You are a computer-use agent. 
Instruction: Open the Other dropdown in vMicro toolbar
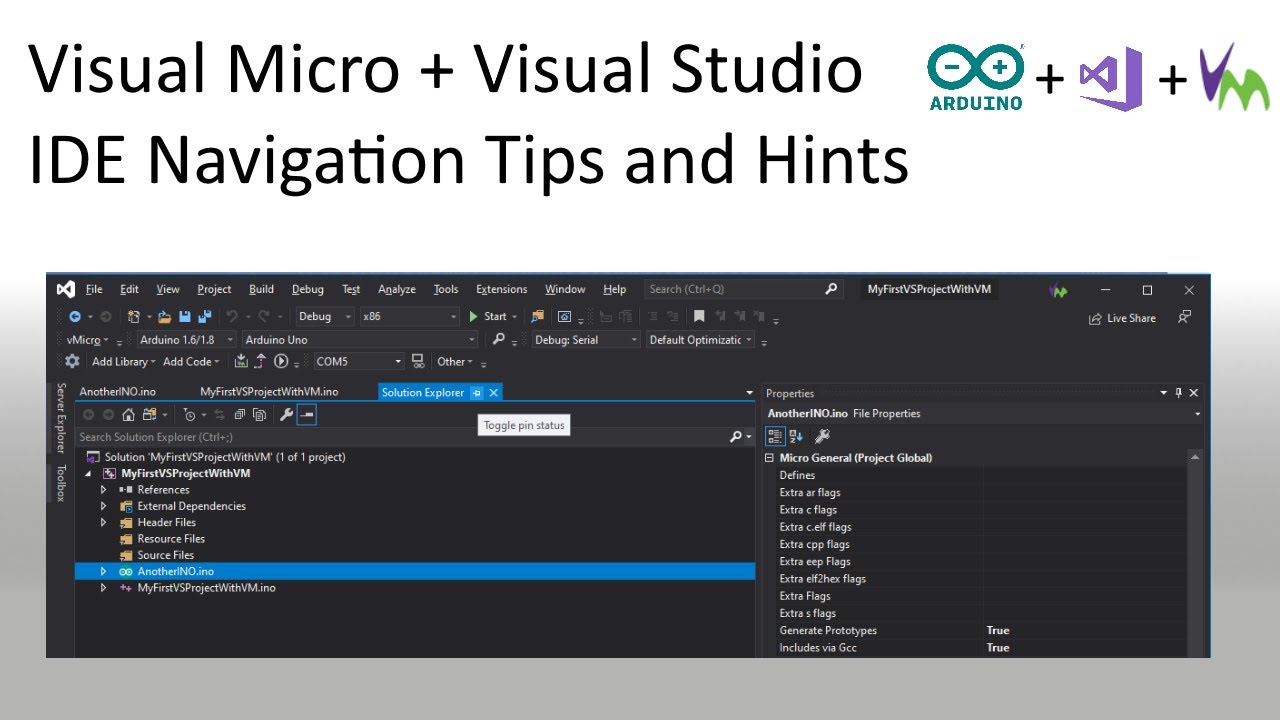click(455, 362)
